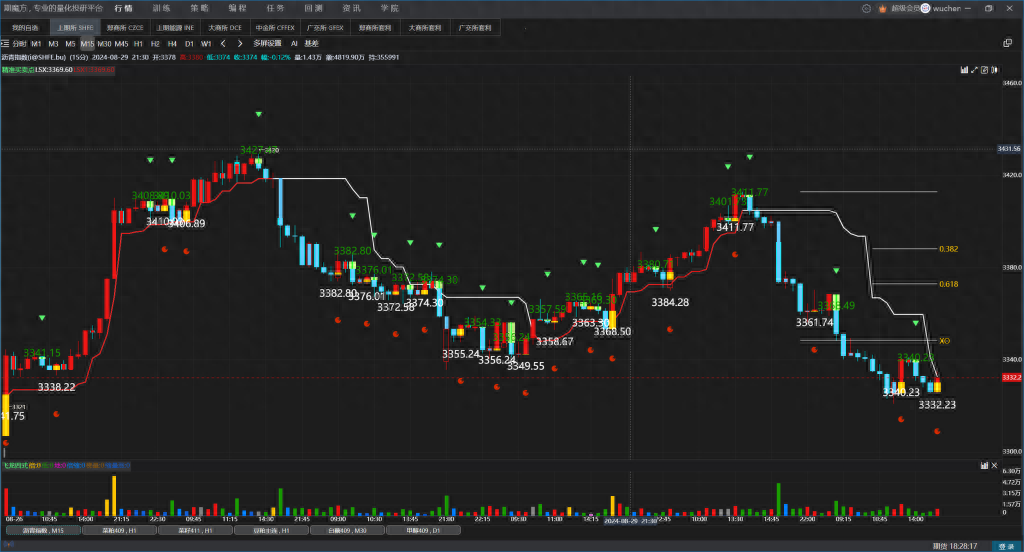
Task: Switch to 上期所 SHFE tab
Action: [x=75, y=28]
